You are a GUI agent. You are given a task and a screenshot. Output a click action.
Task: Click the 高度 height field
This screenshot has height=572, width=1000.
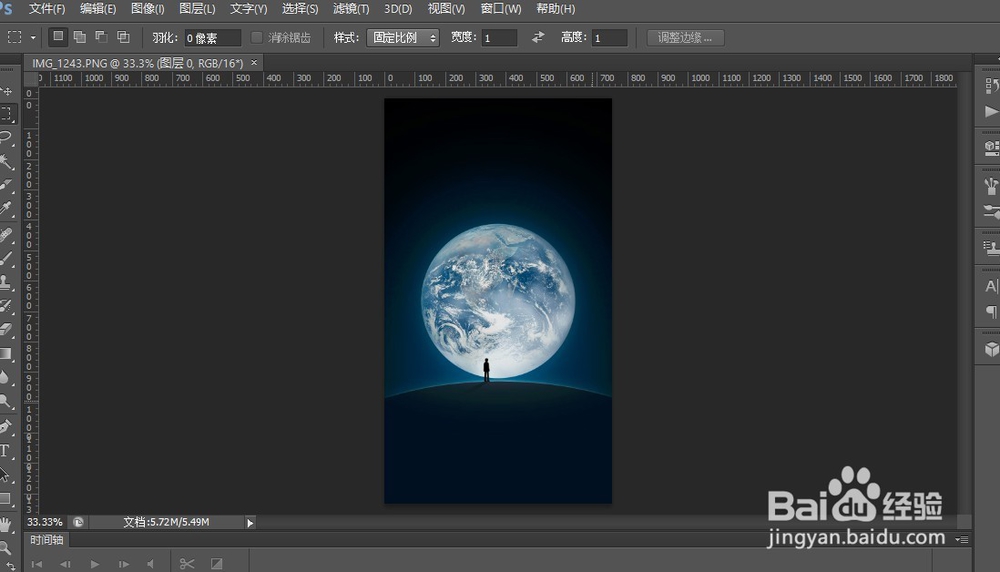pyautogui.click(x=610, y=38)
